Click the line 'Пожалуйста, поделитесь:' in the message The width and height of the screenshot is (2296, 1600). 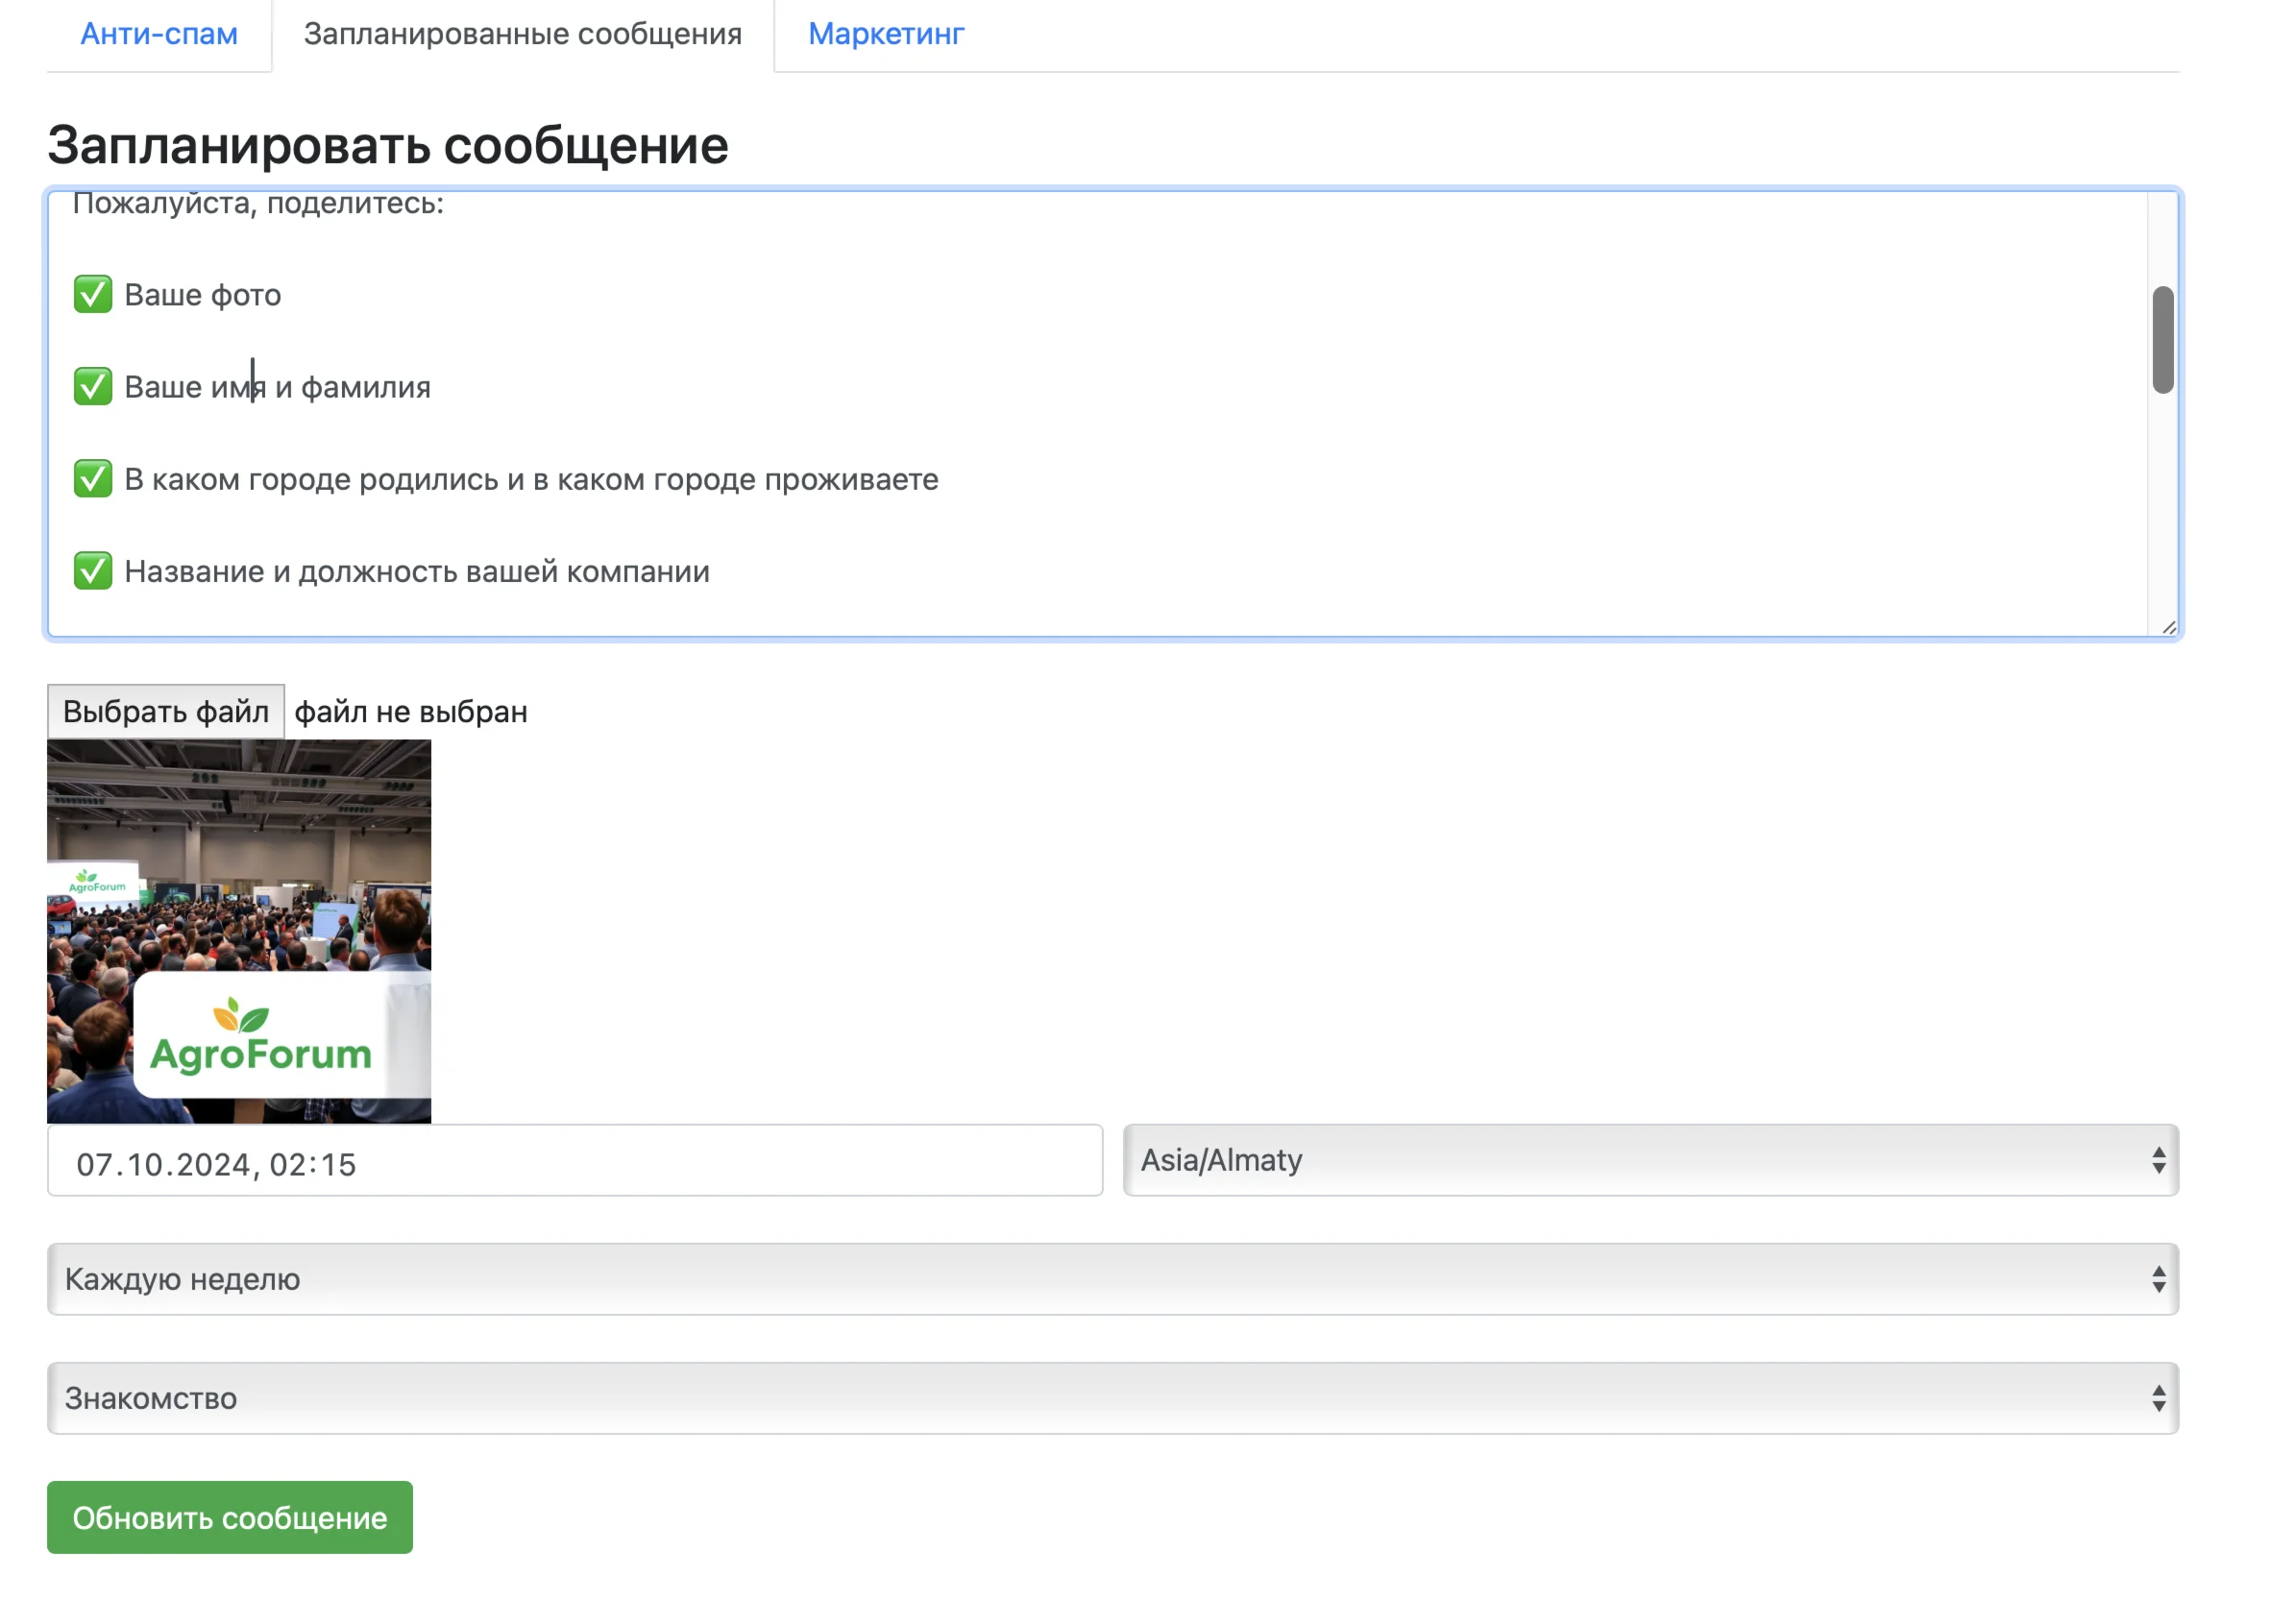pyautogui.click(x=258, y=205)
